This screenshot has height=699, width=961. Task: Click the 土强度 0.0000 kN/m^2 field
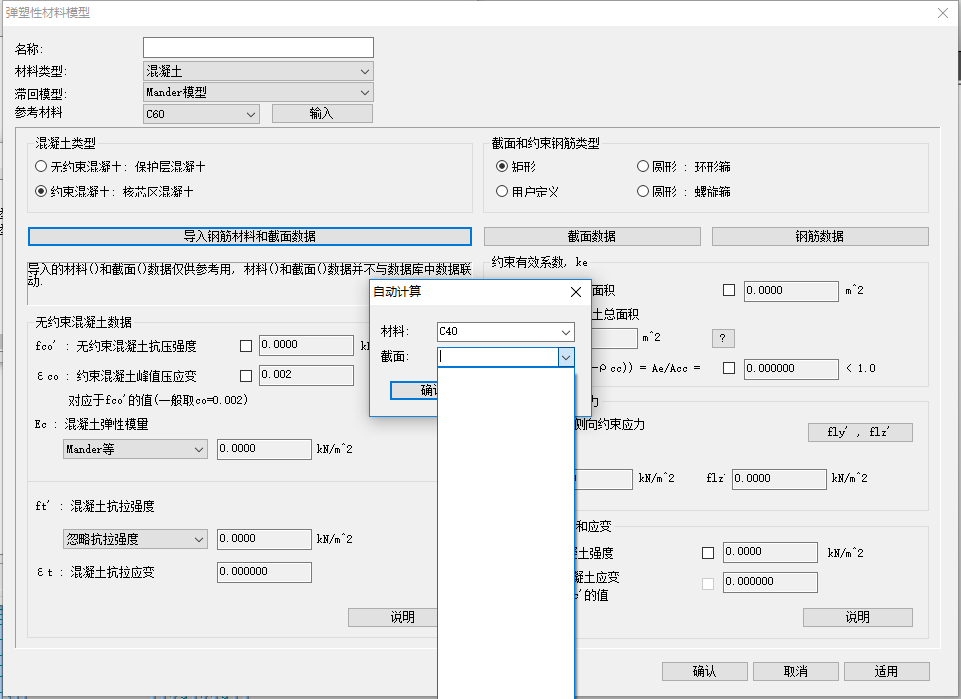point(770,552)
